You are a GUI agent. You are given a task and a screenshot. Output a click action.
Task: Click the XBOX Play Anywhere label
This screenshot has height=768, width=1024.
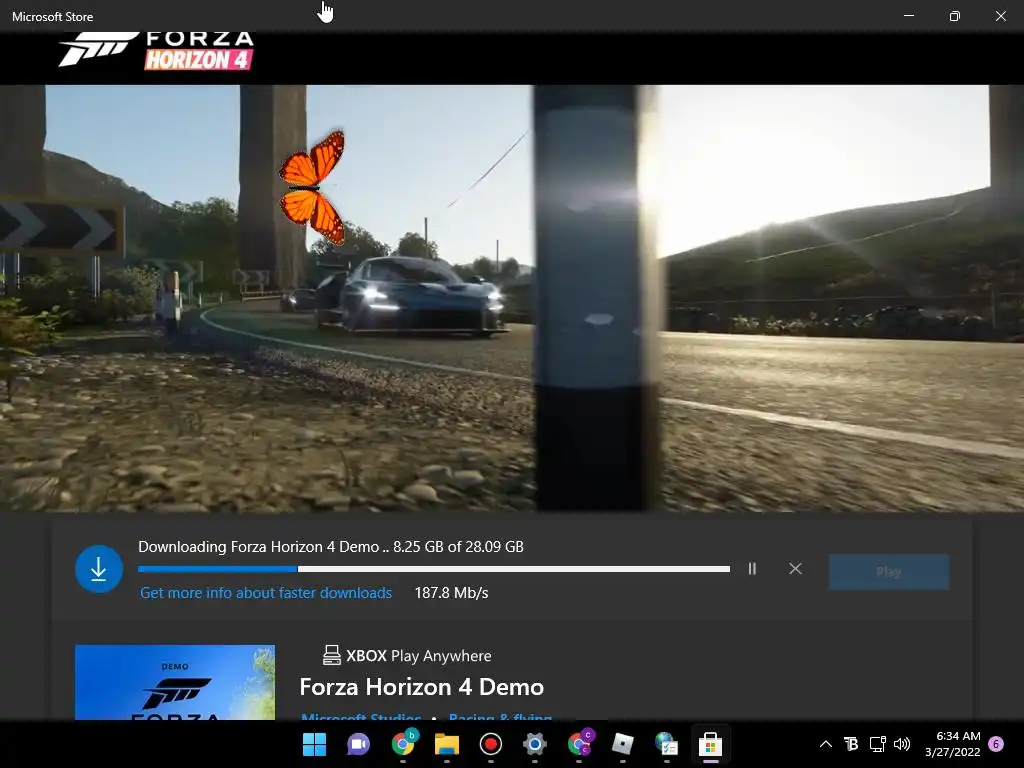[419, 656]
